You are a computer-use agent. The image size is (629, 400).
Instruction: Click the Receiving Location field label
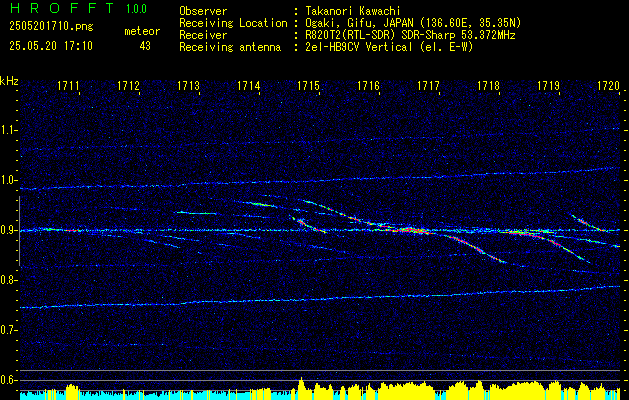(x=233, y=23)
